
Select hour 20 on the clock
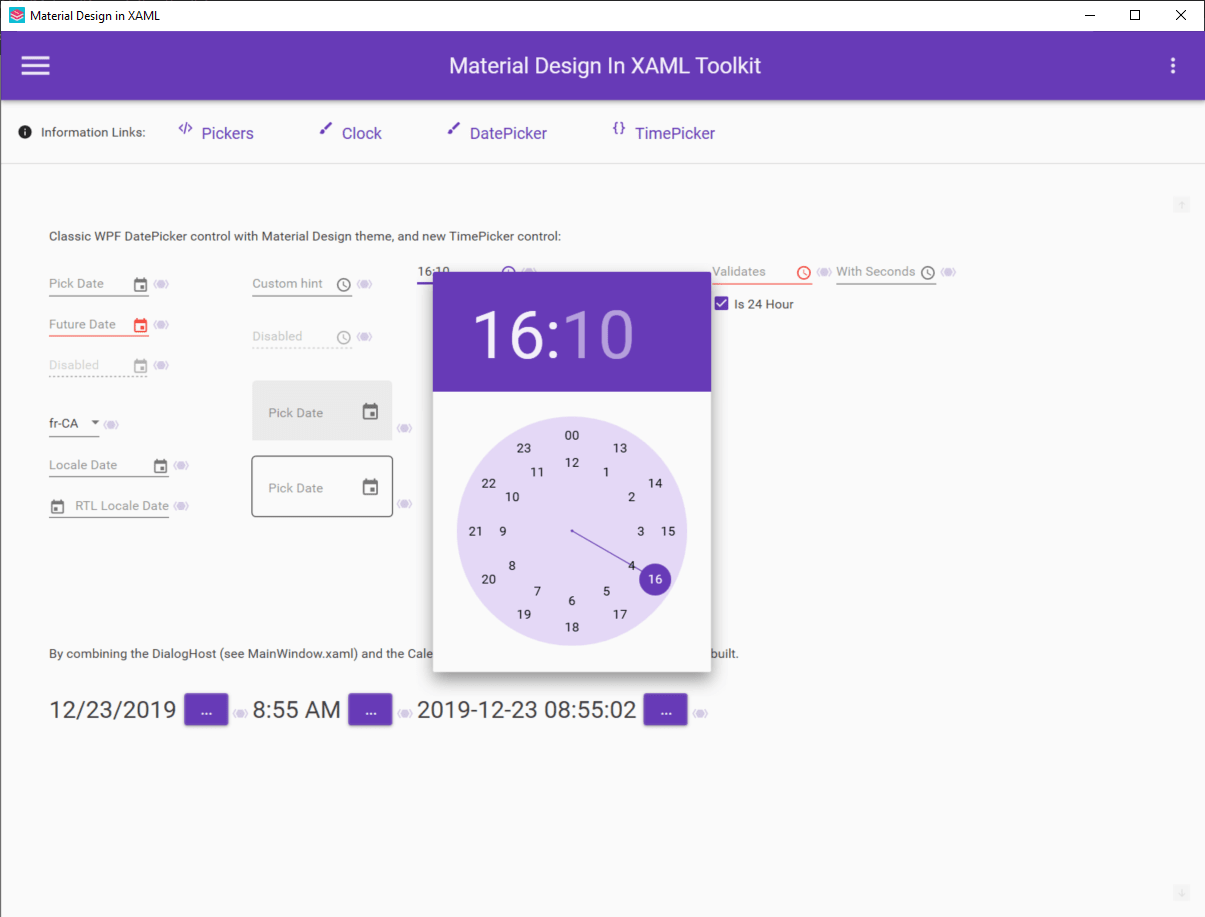point(489,579)
